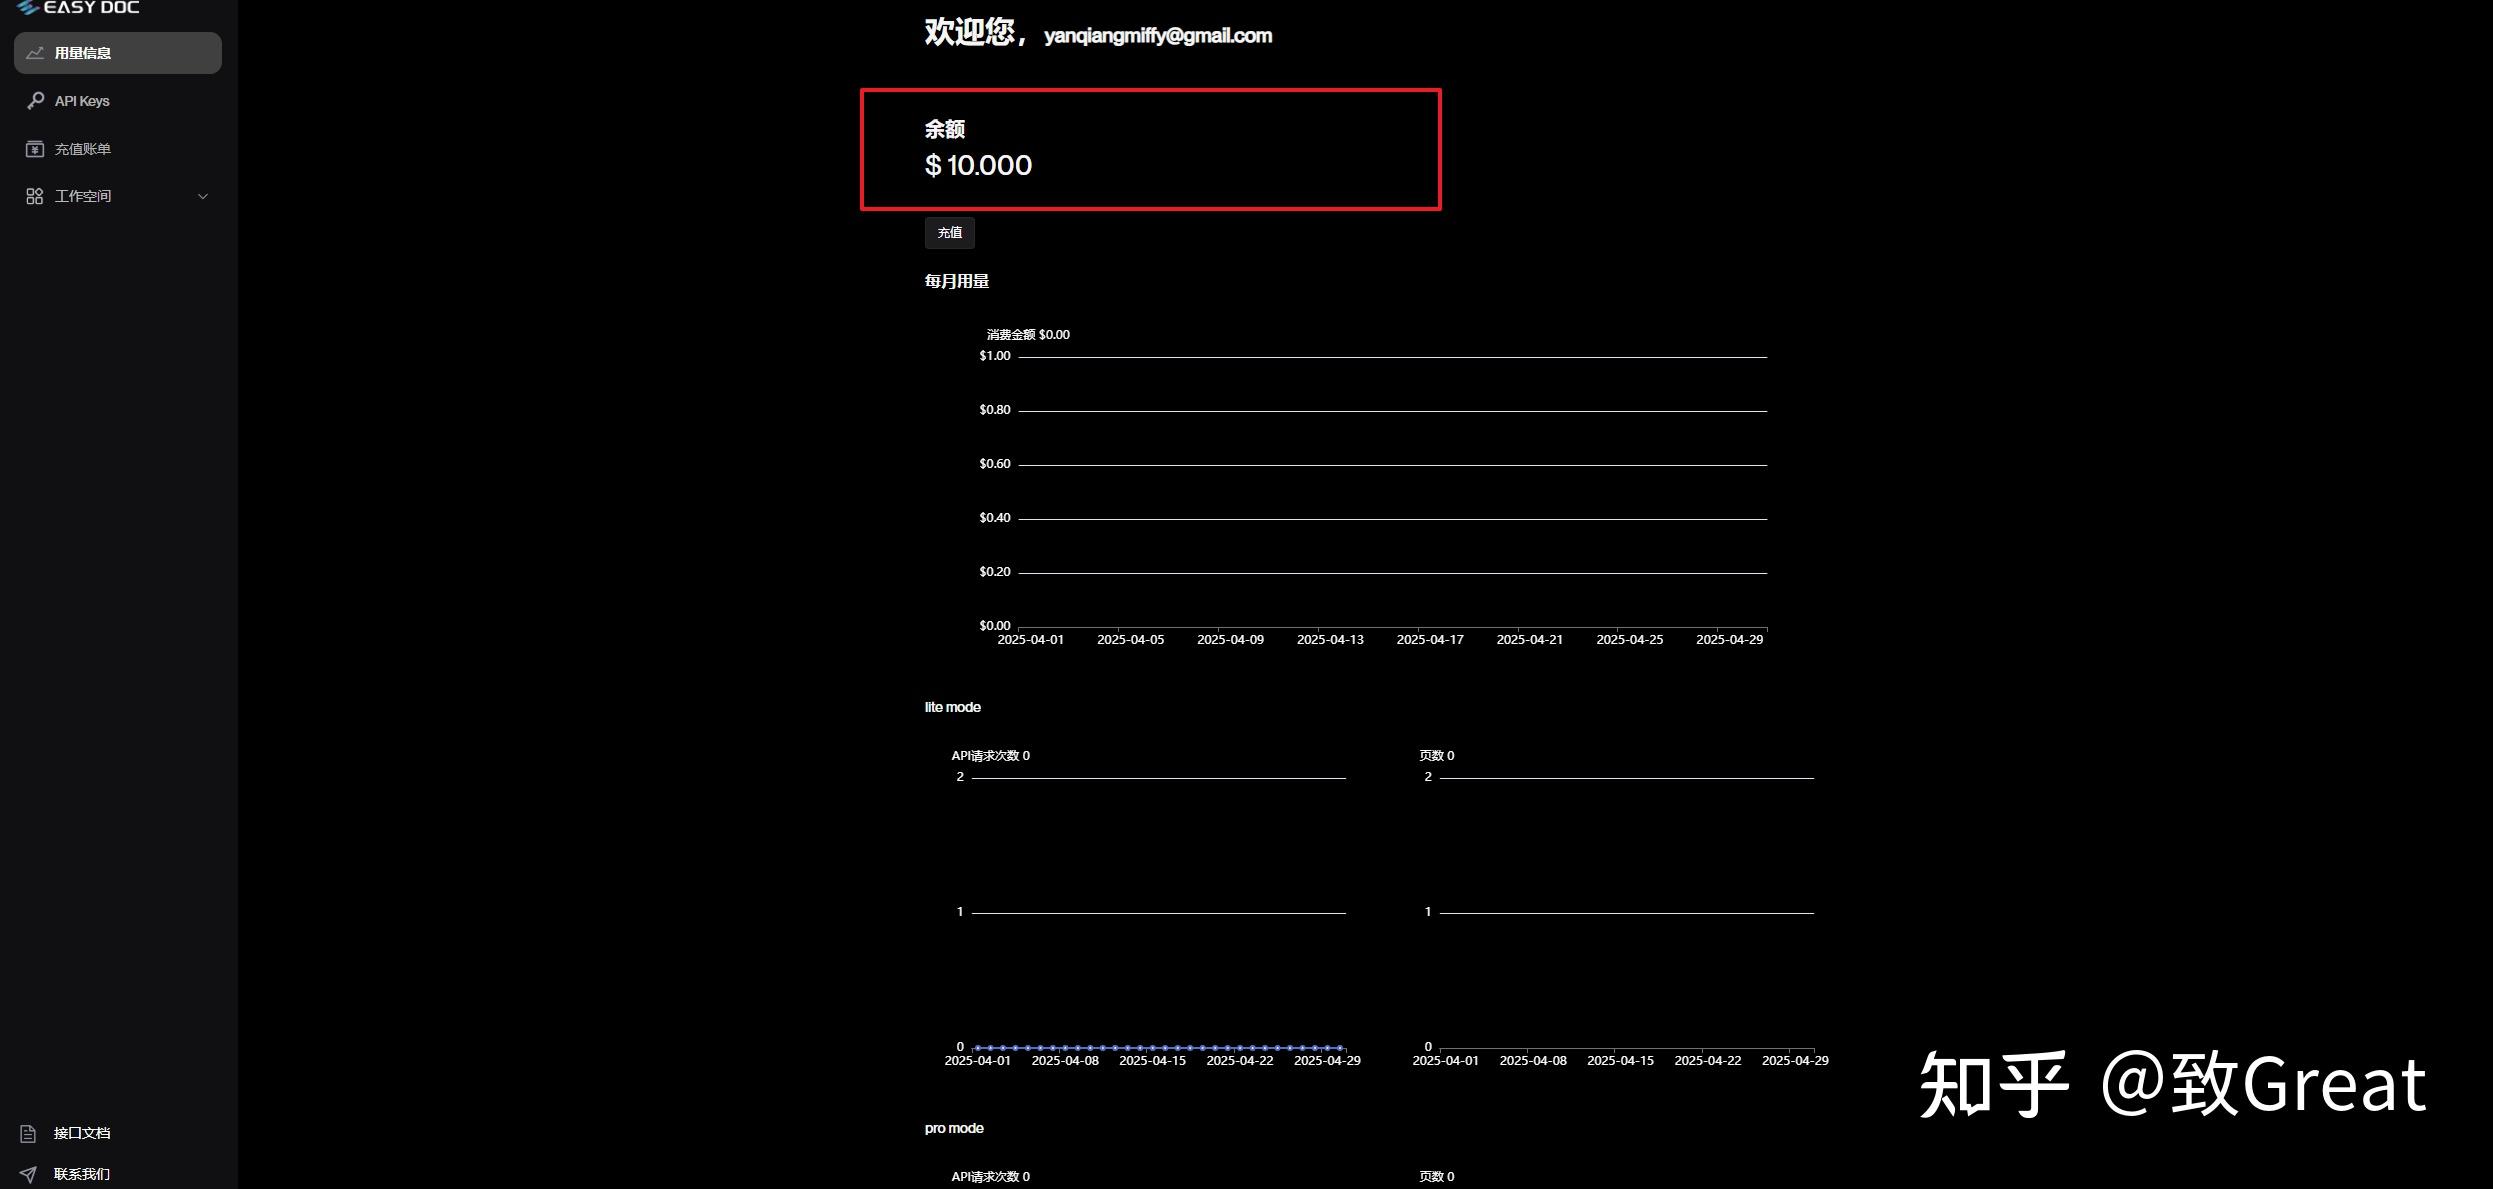This screenshot has height=1189, width=2493.
Task: Click the key icon next to API Keys
Action: 34,100
